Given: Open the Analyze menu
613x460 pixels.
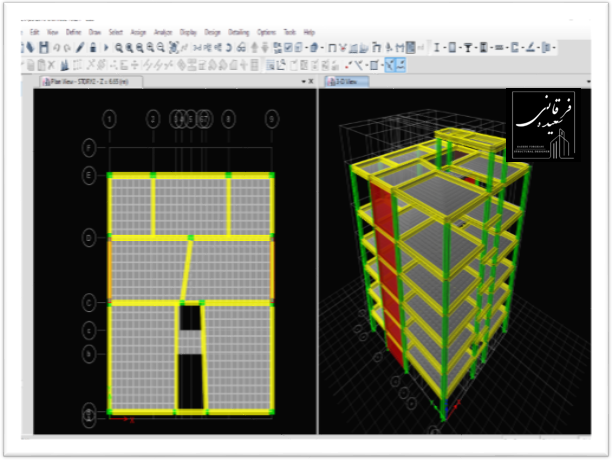Looking at the screenshot, I should pos(163,32).
